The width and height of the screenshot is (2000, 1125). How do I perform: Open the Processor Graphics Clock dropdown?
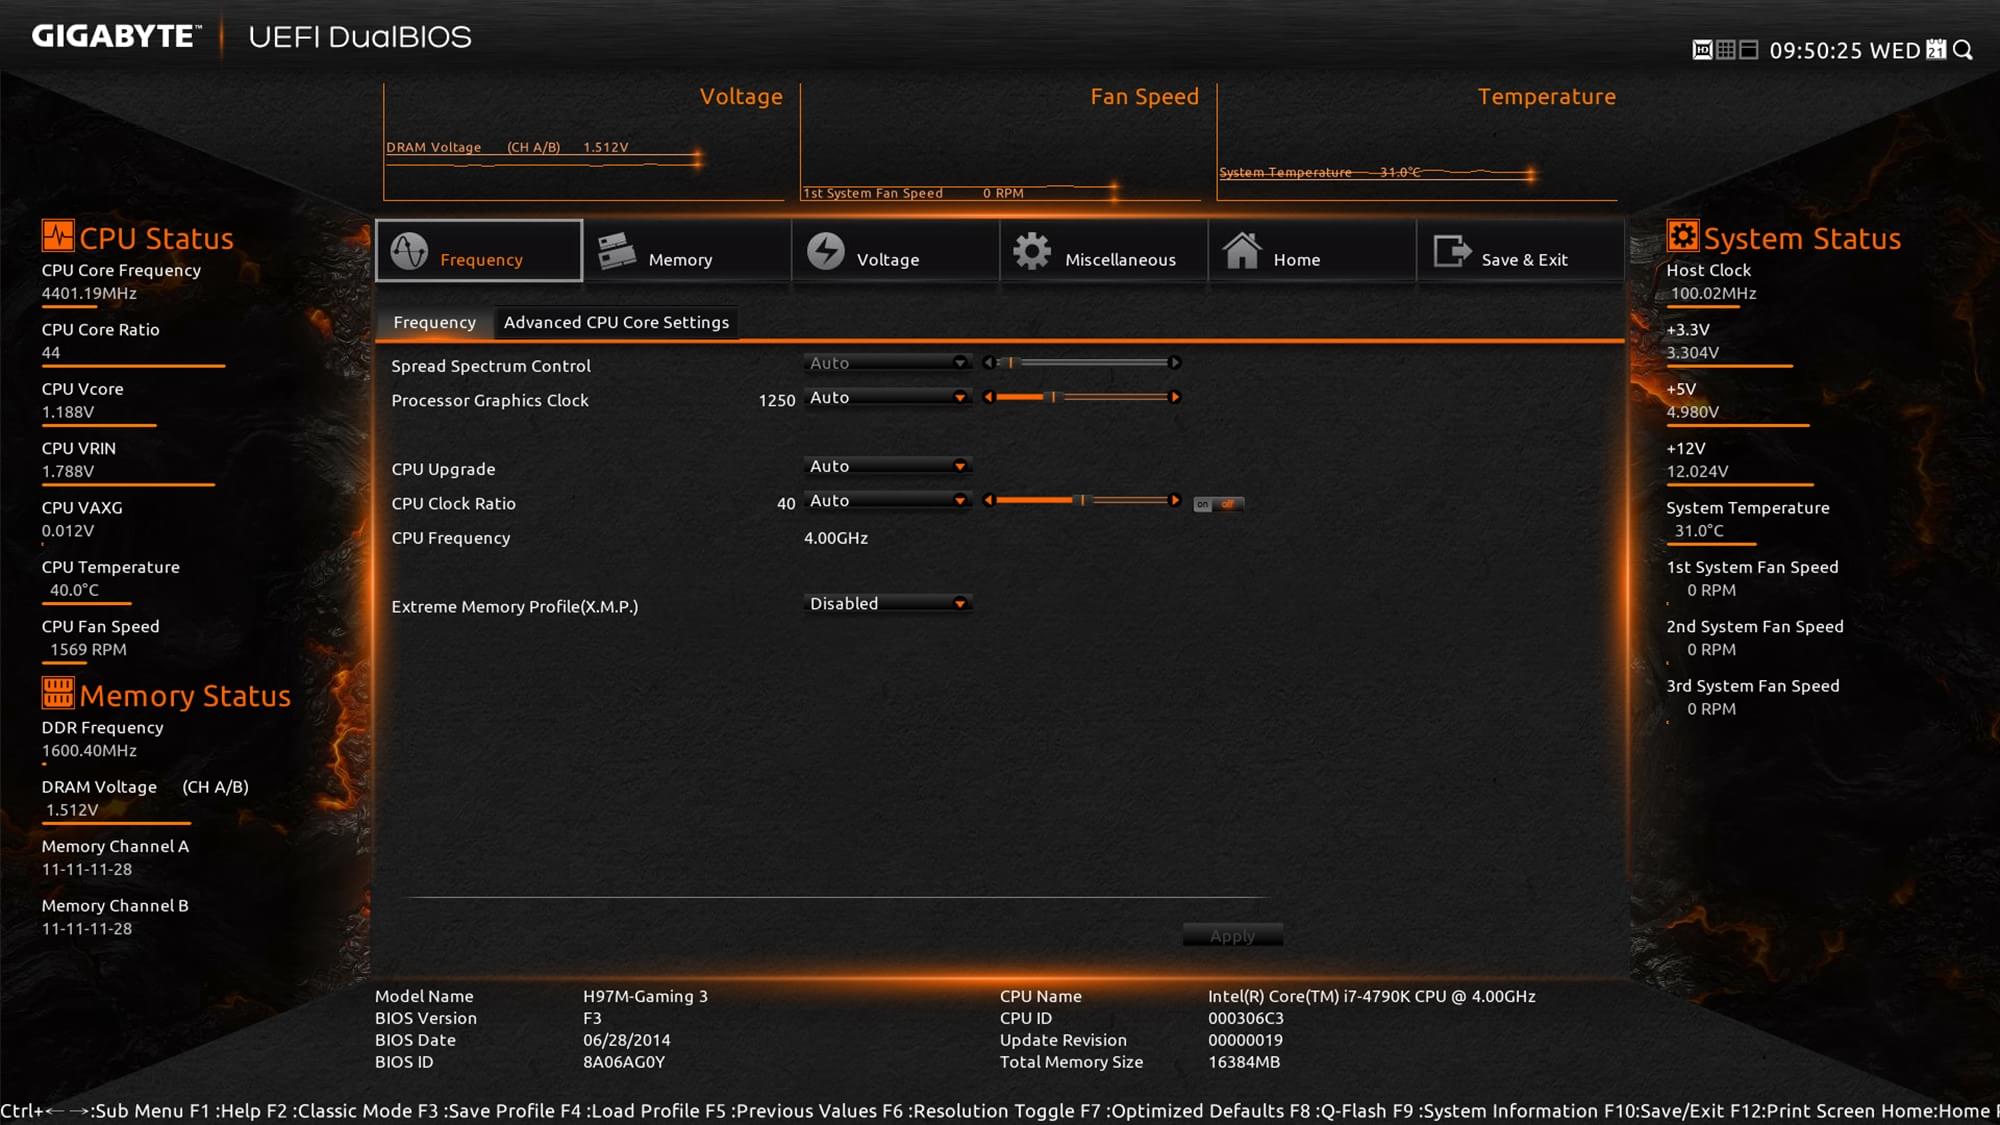point(887,397)
